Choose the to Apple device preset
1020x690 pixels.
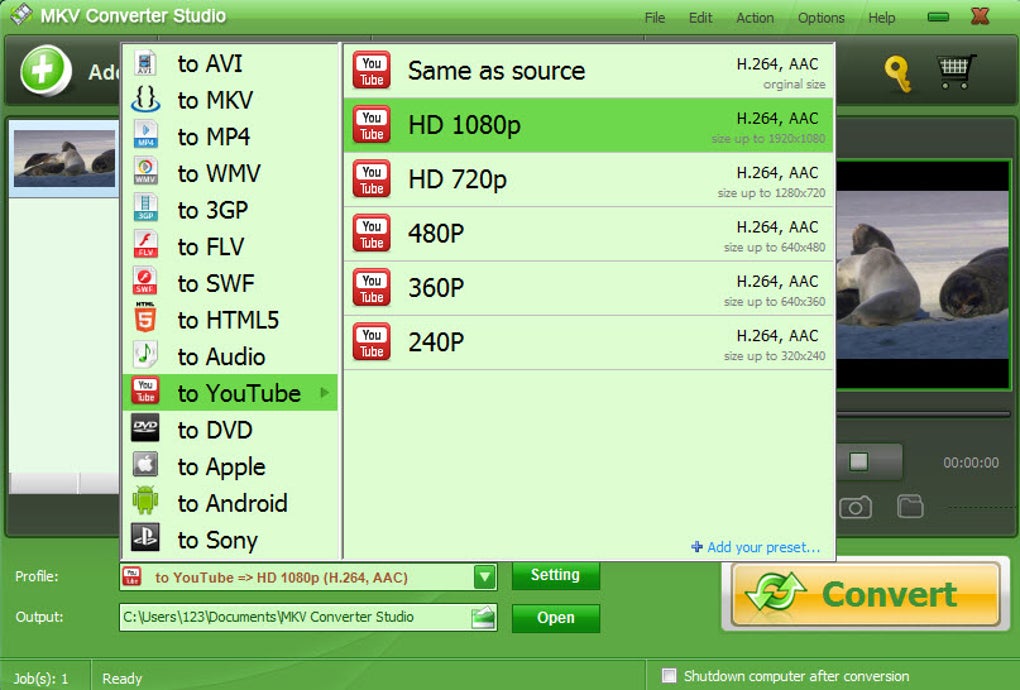[230, 466]
